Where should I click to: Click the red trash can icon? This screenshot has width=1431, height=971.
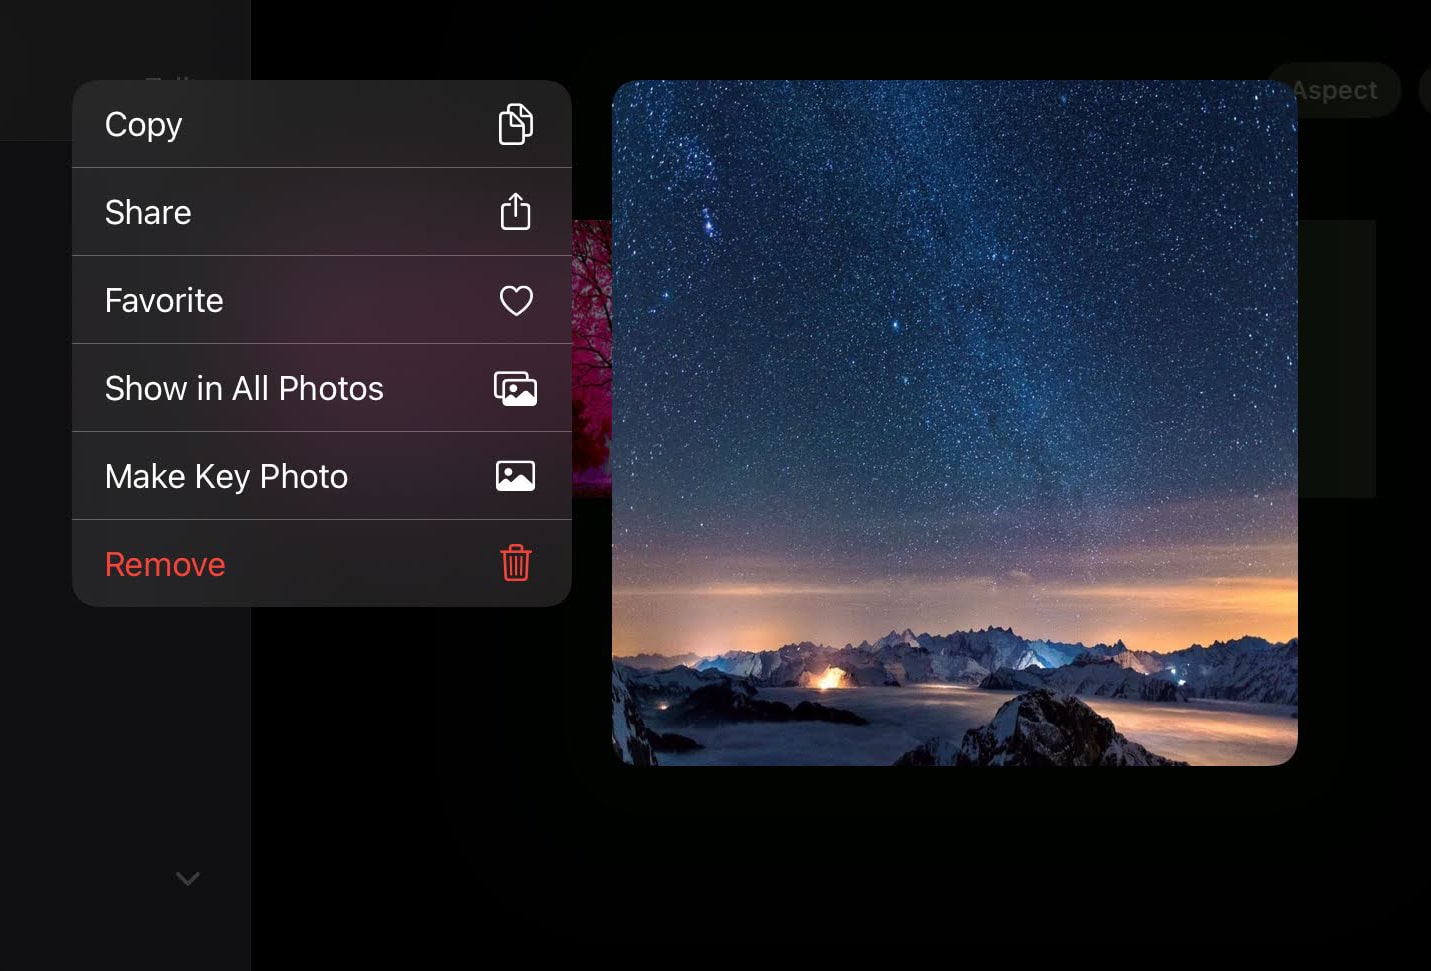[x=515, y=563]
